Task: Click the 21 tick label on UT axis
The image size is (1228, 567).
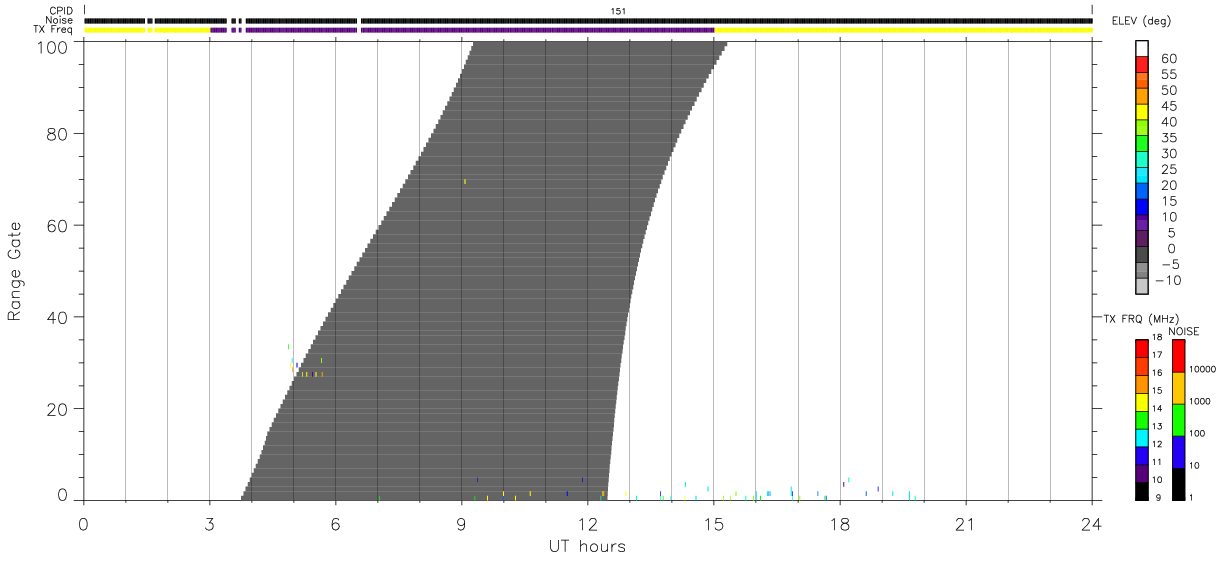Action: pyautogui.click(x=965, y=523)
